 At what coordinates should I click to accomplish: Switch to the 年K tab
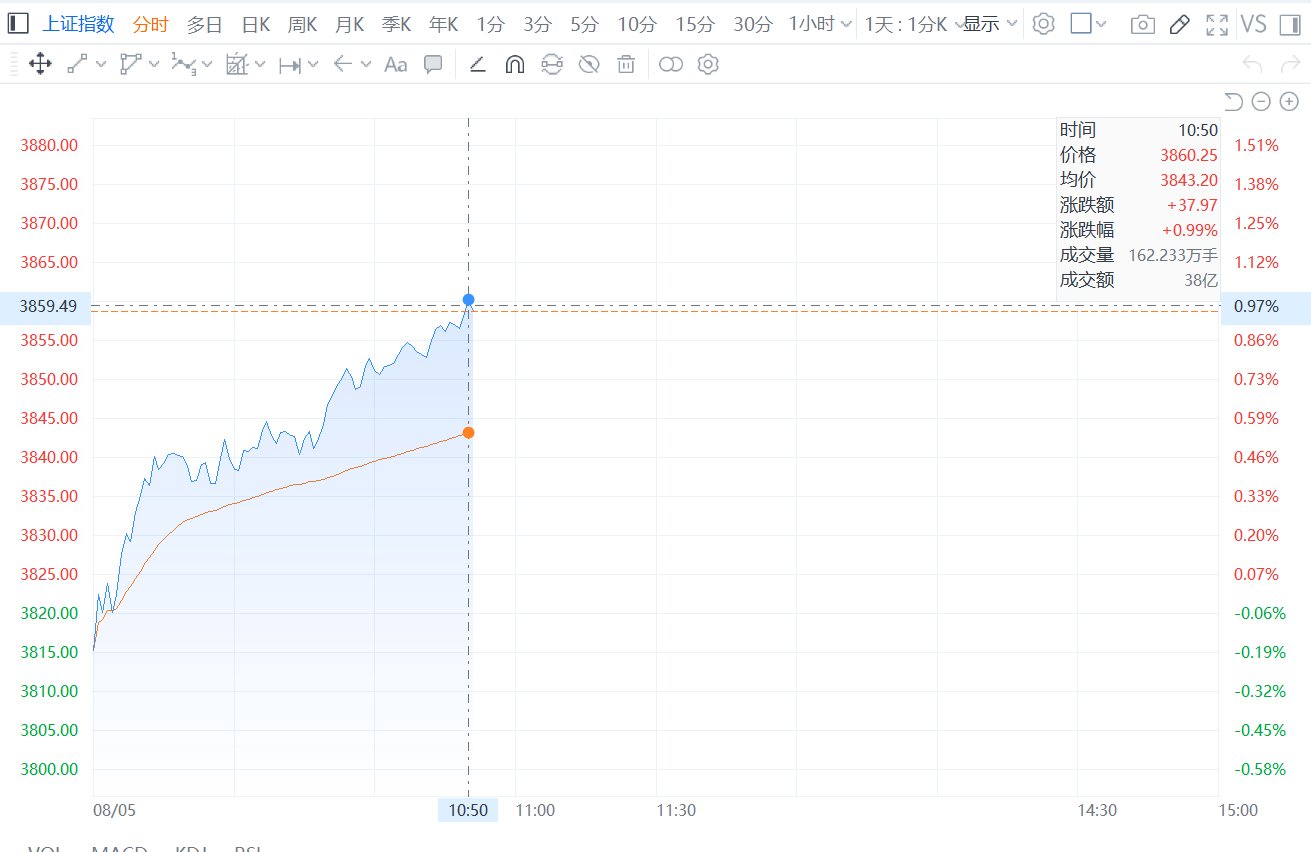pyautogui.click(x=444, y=24)
